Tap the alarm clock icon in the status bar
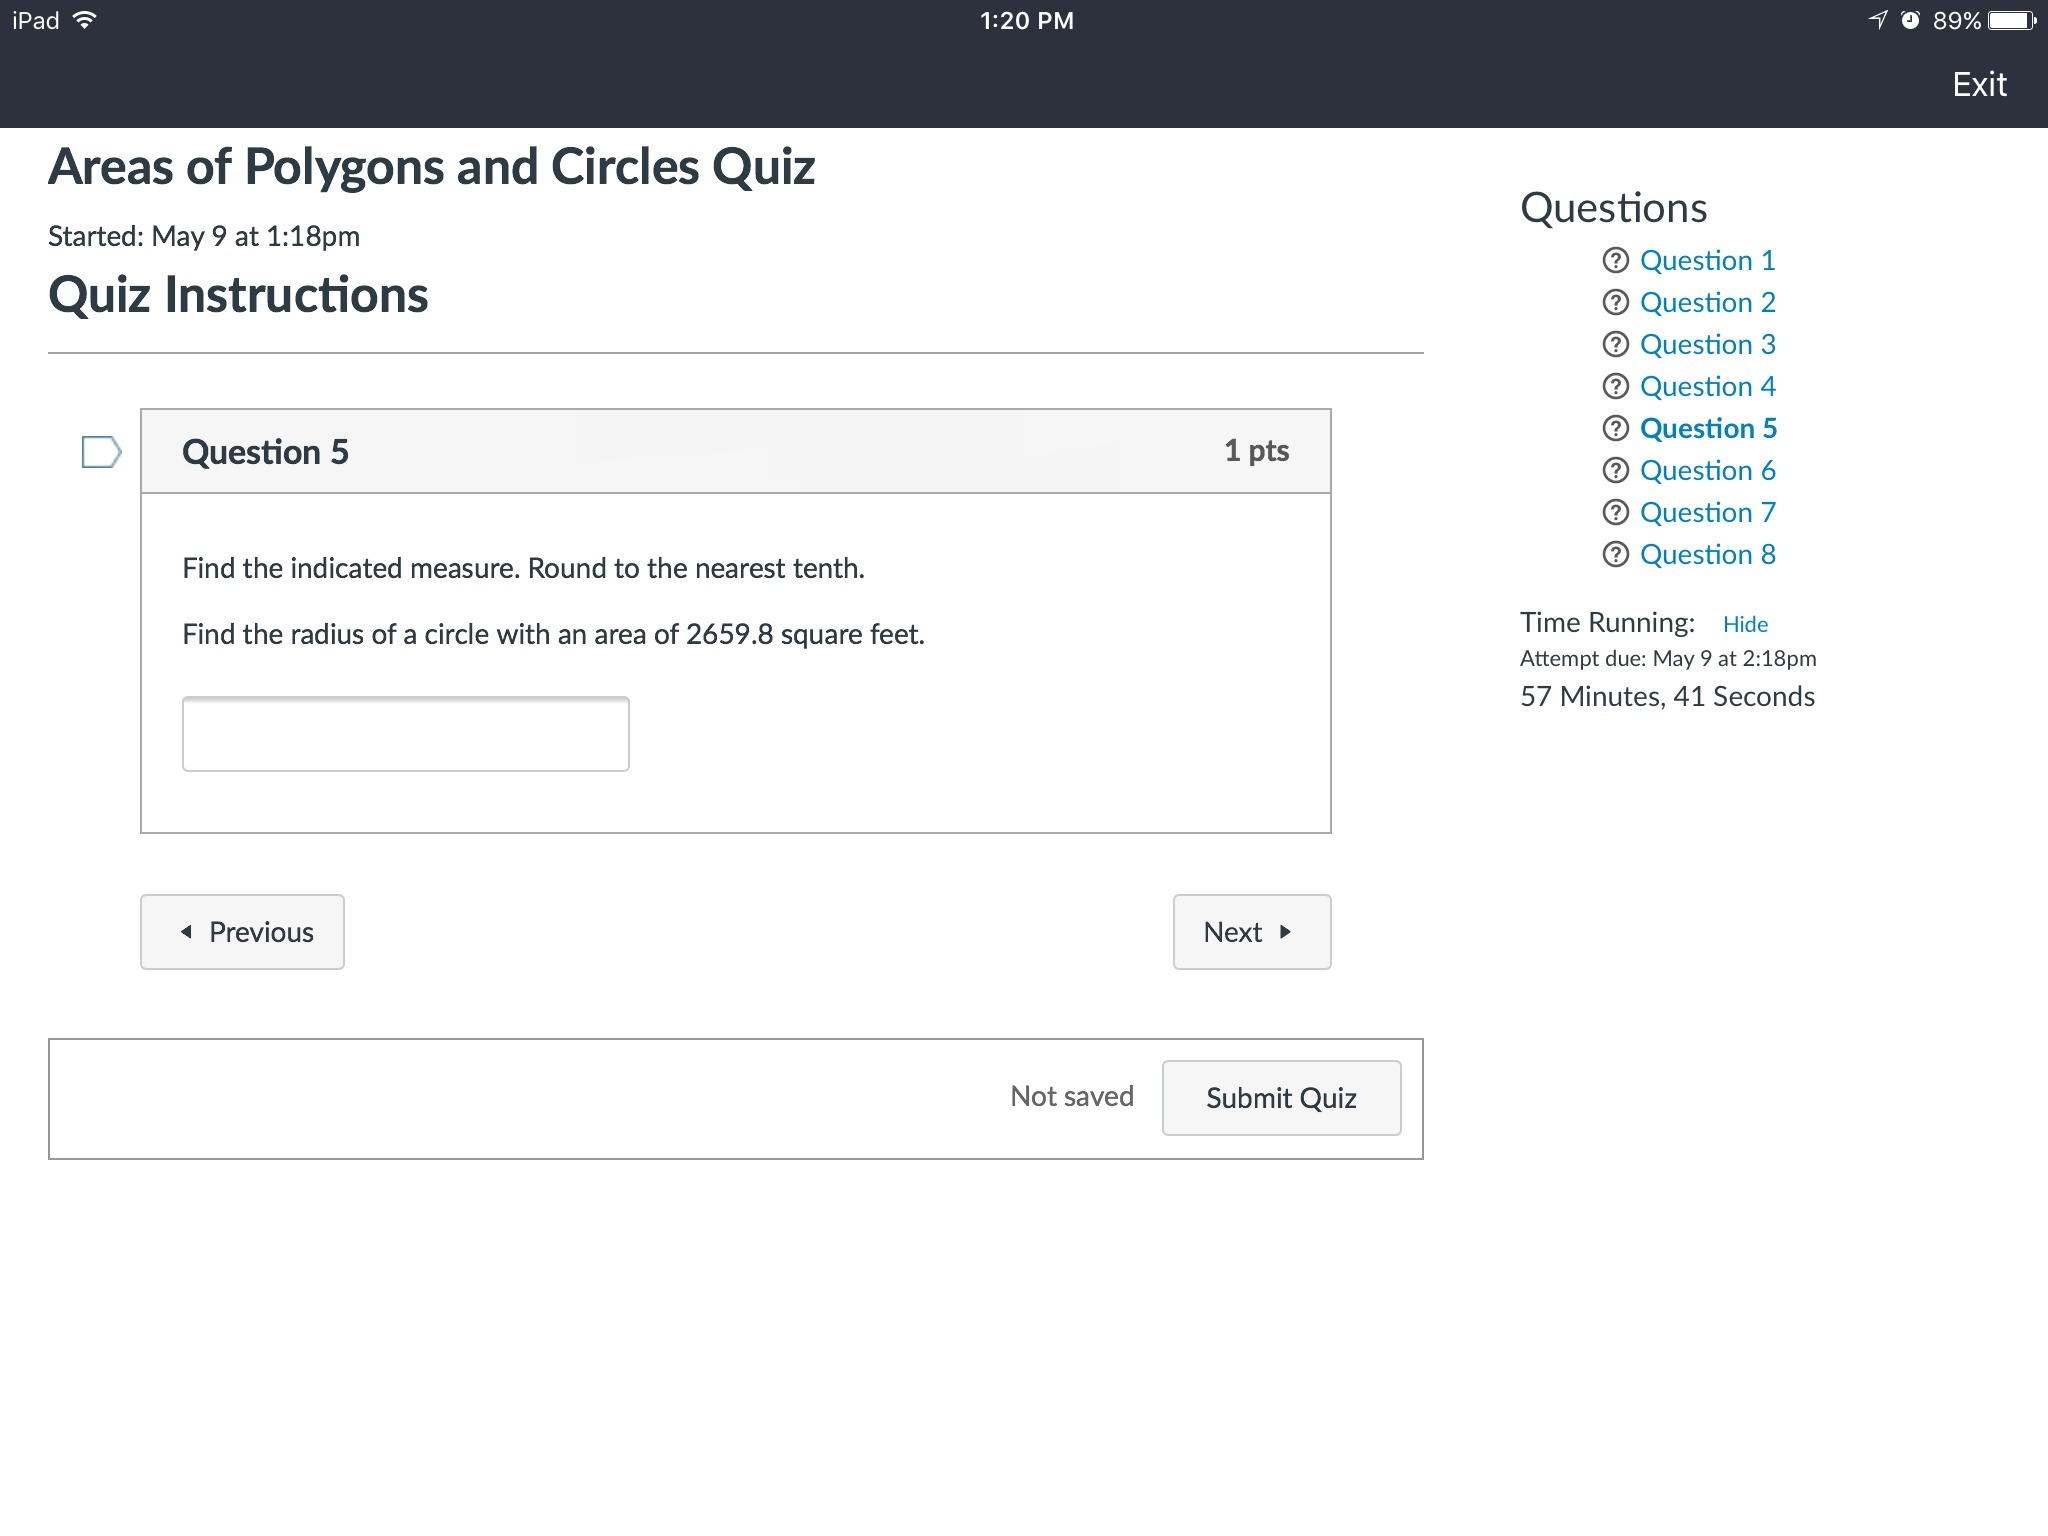Screen dimensions: 2048x1536 click(x=1910, y=20)
